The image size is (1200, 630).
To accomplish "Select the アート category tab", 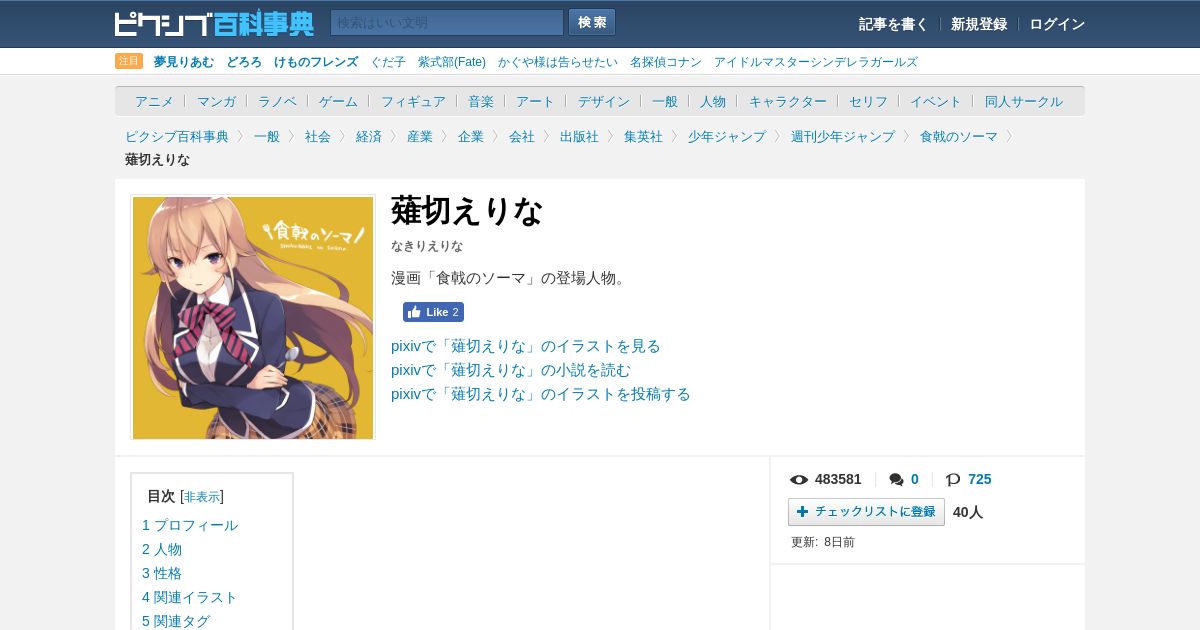I will (x=535, y=101).
